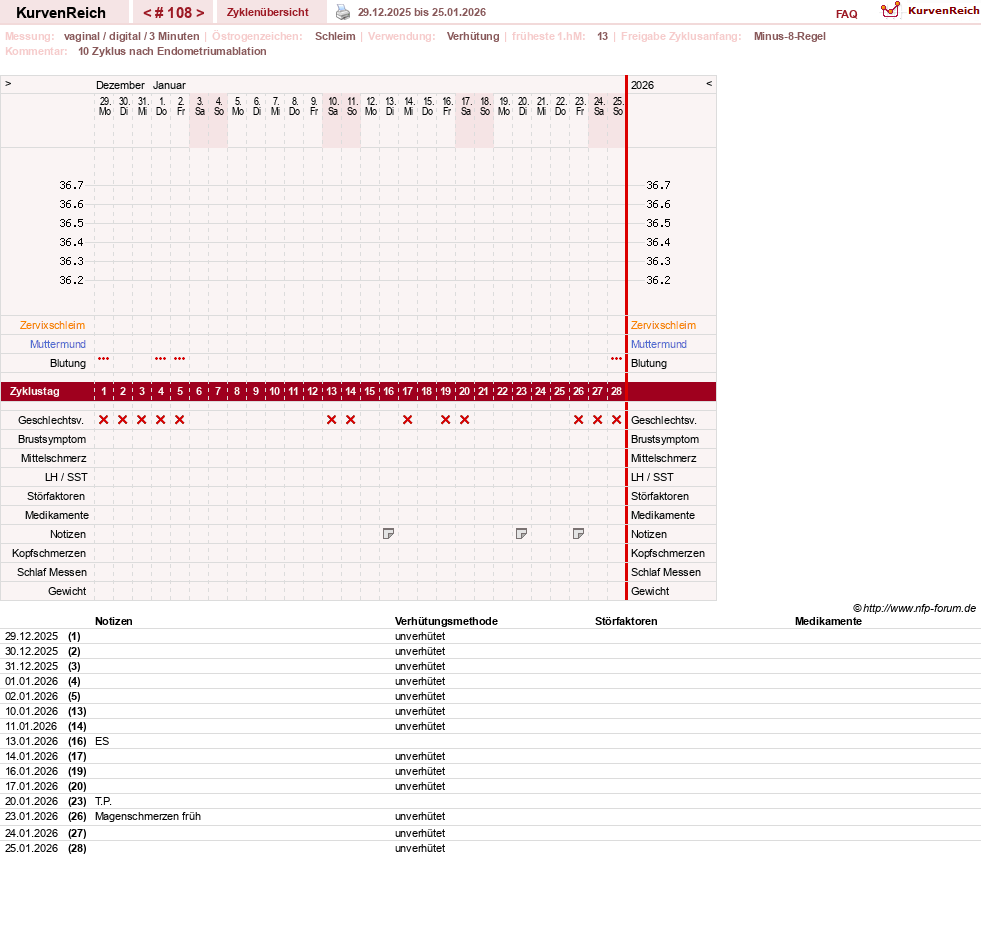Viewport: 981px width, 940px height.
Task: Click bleeding dots on cycle day 5
Action: pos(180,359)
